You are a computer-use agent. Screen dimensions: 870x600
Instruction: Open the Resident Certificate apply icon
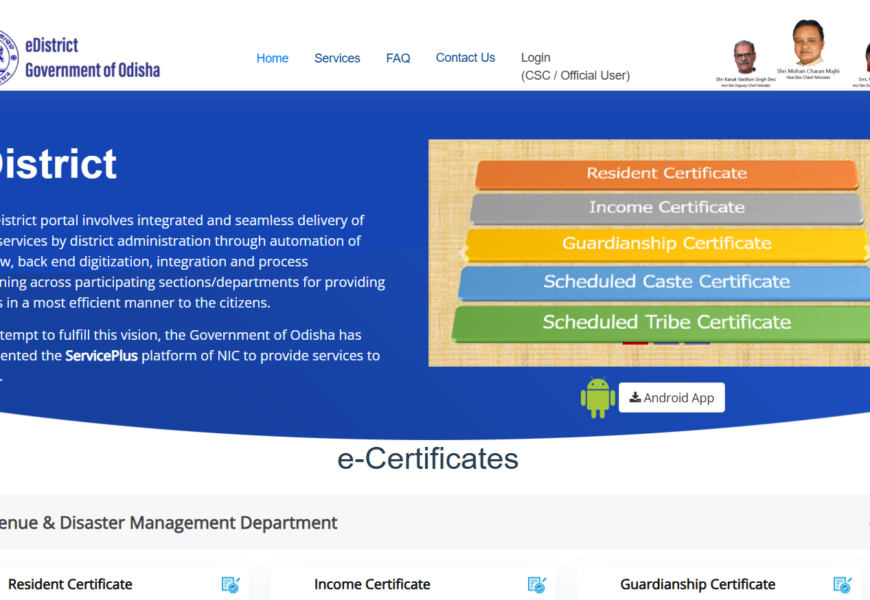coord(231,585)
